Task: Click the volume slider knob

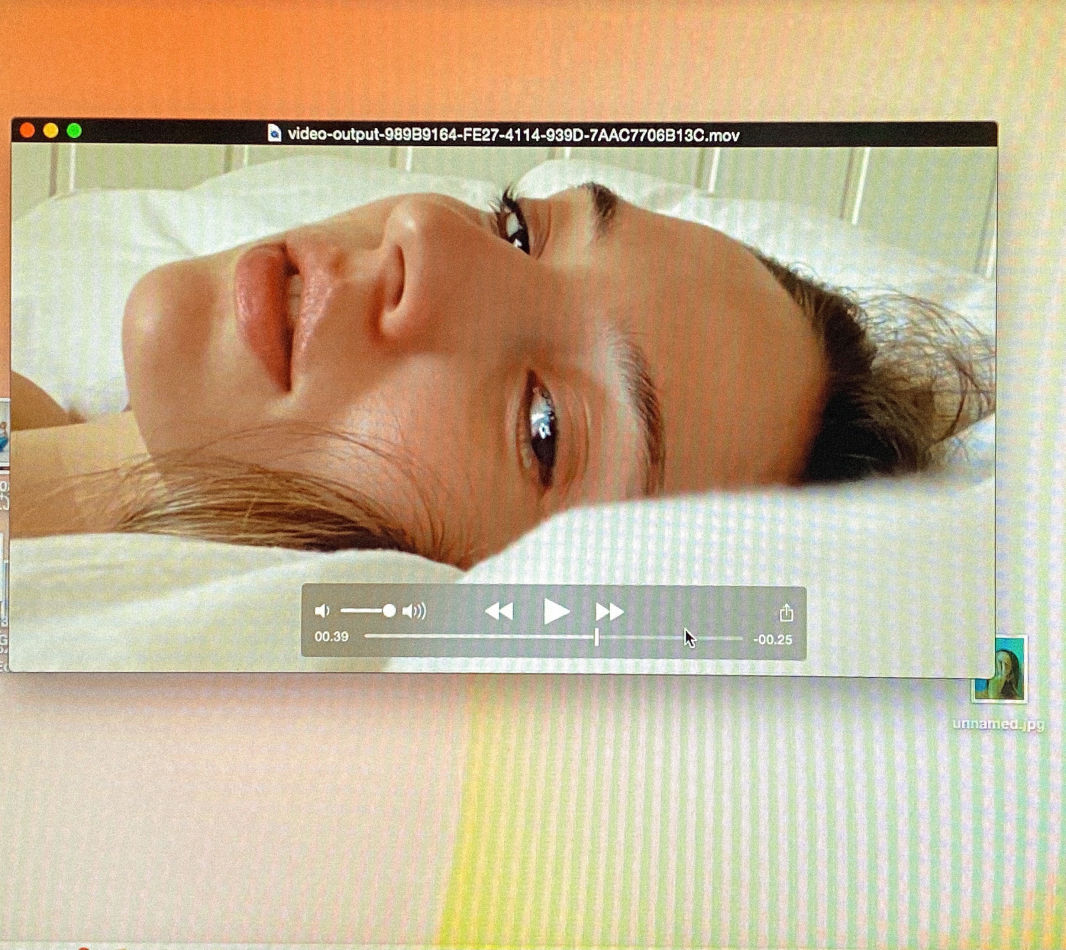Action: 389,610
